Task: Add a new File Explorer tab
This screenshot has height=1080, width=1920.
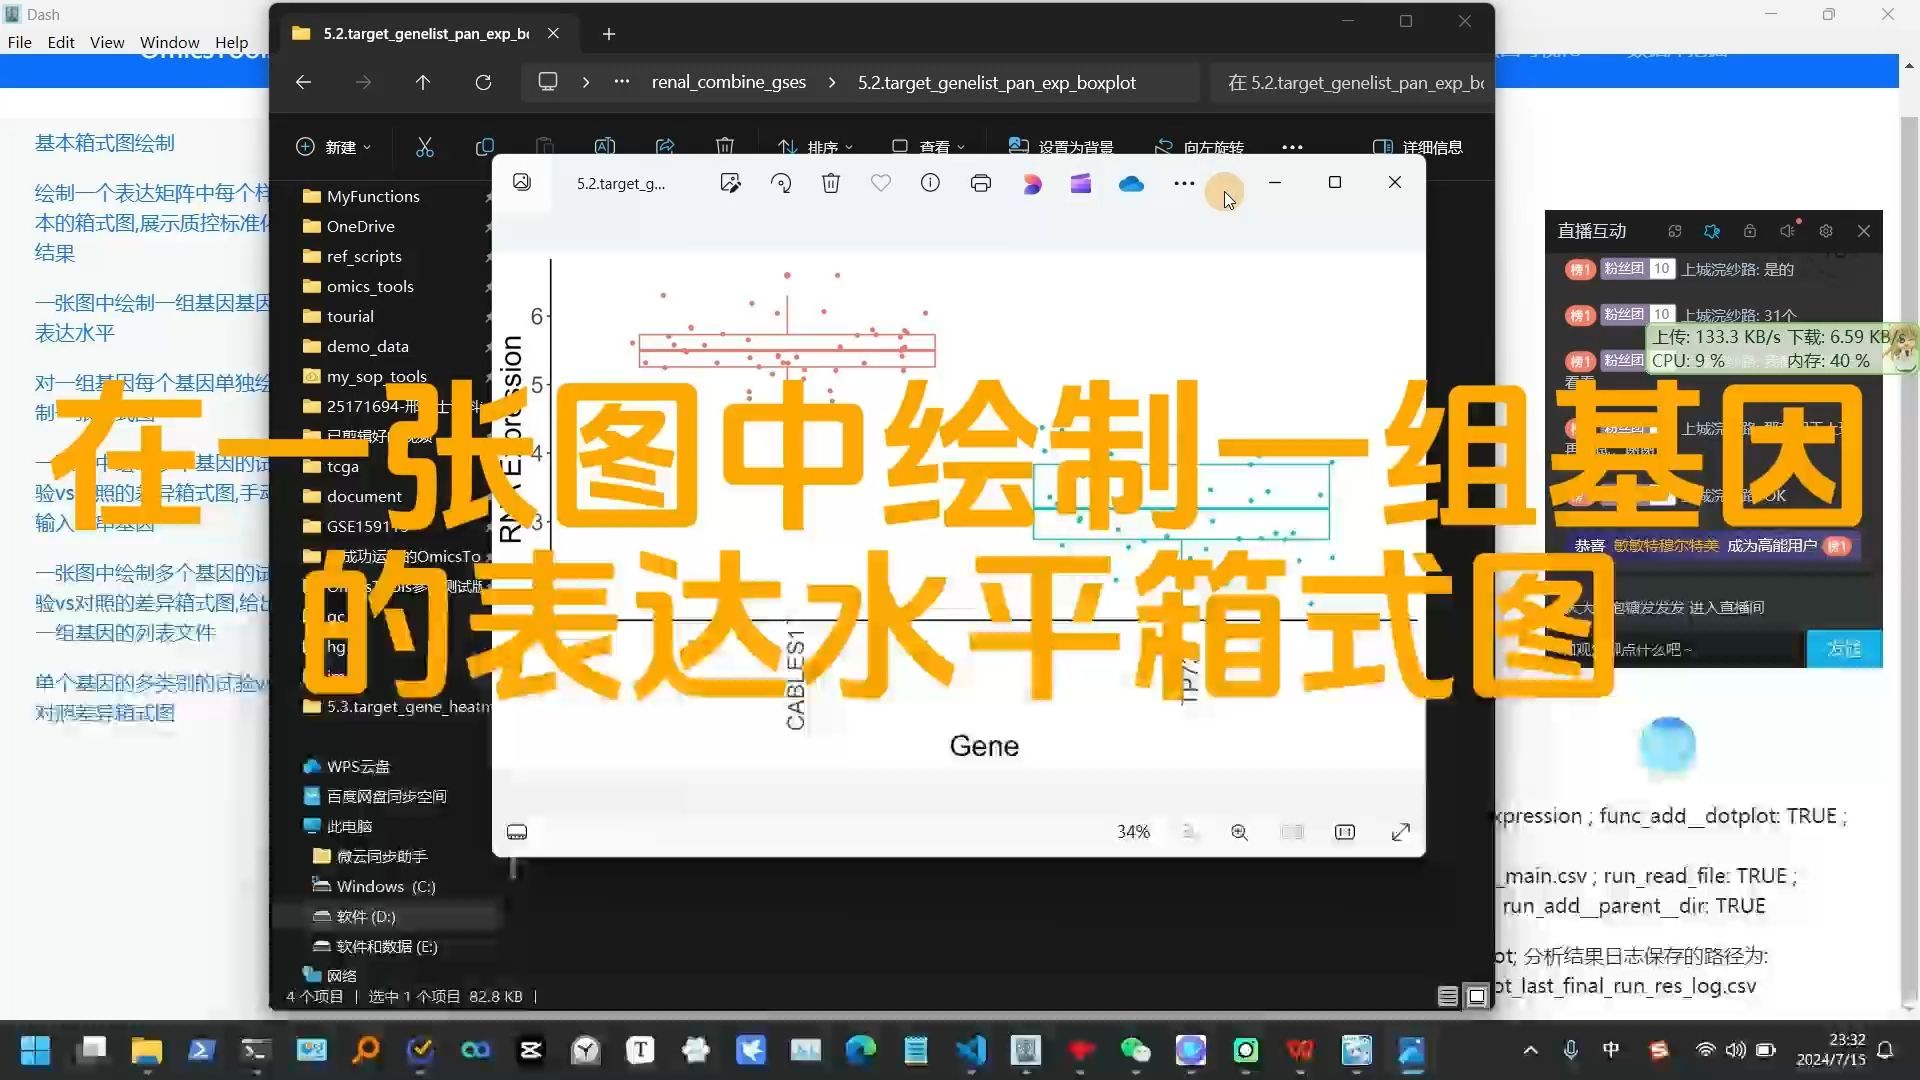Action: (x=609, y=34)
